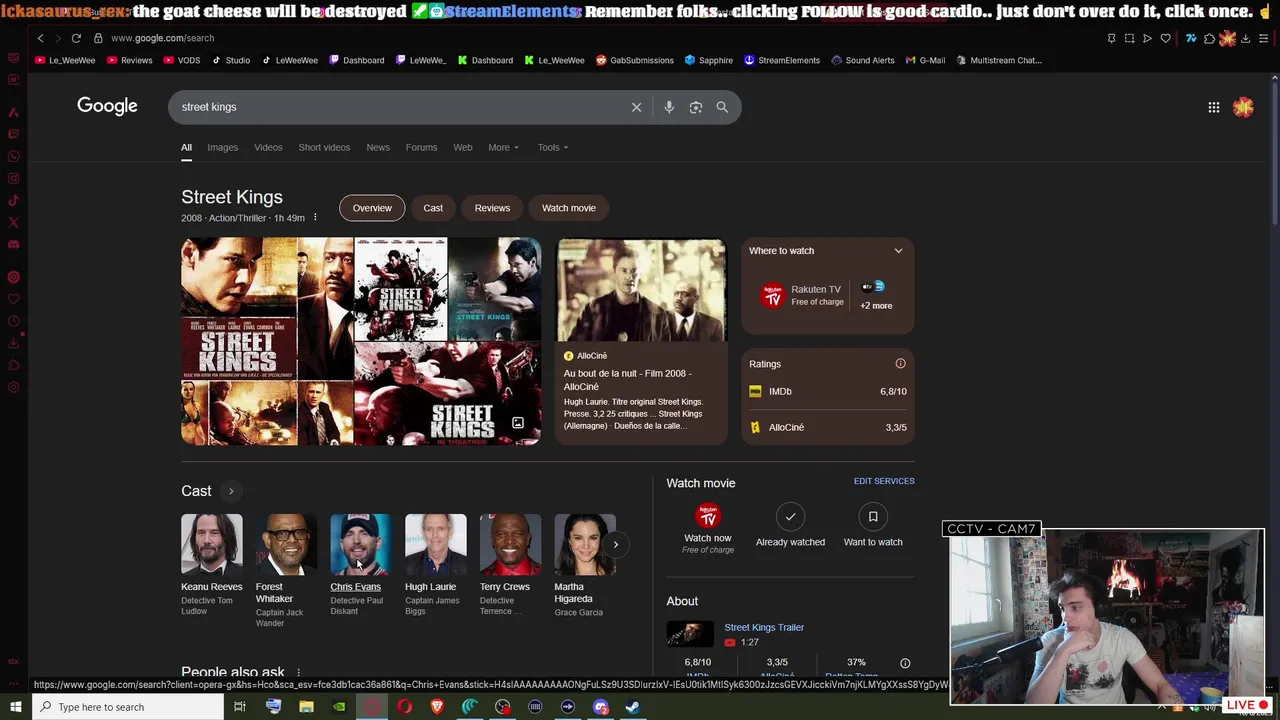This screenshot has height=720, width=1280.
Task: Switch to the Videos tab
Action: (x=268, y=147)
